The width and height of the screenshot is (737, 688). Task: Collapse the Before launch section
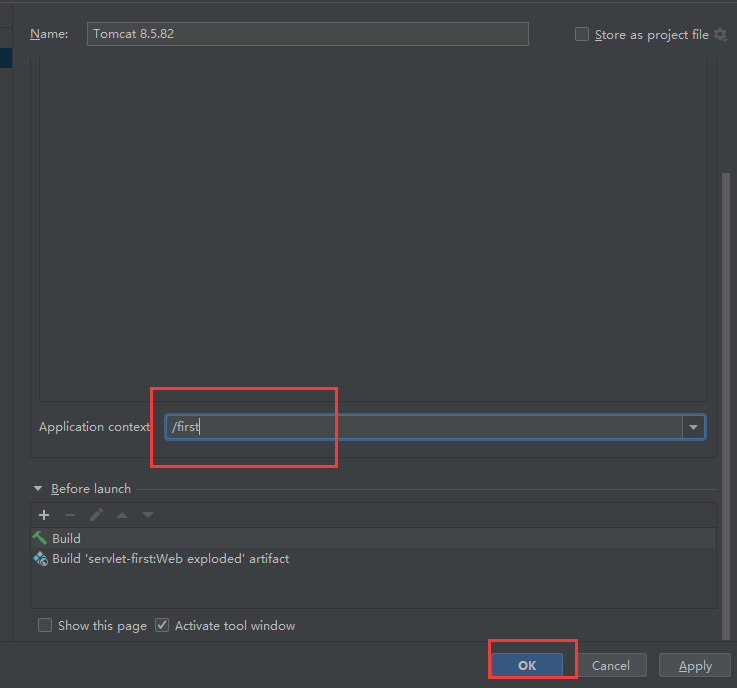point(38,489)
